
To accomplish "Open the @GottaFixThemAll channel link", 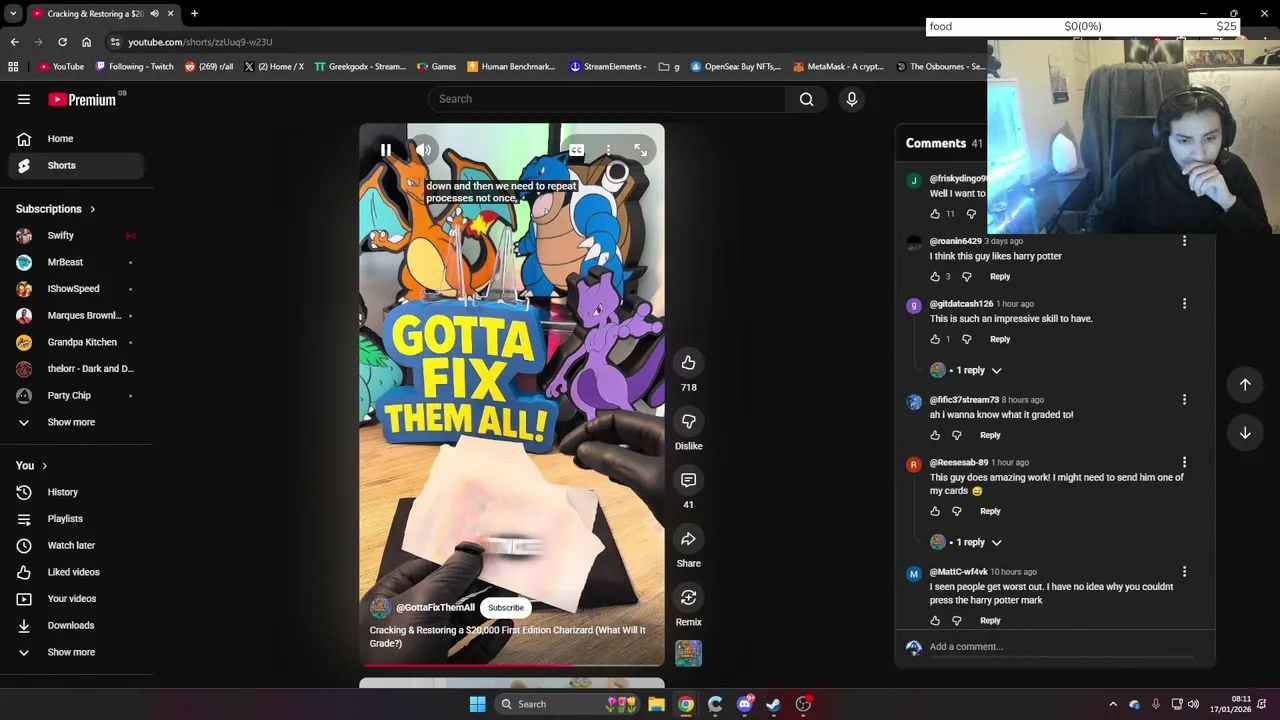I will pos(435,608).
